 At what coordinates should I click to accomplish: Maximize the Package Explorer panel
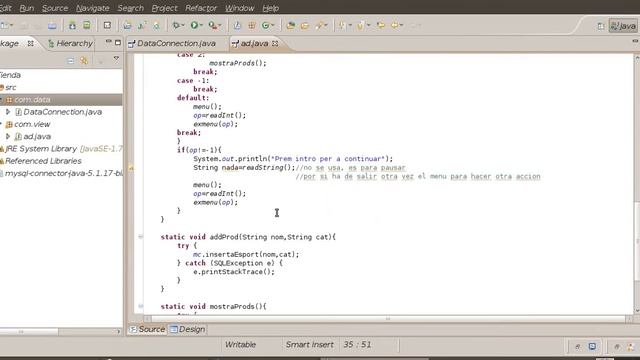pyautogui.click(x=118, y=42)
